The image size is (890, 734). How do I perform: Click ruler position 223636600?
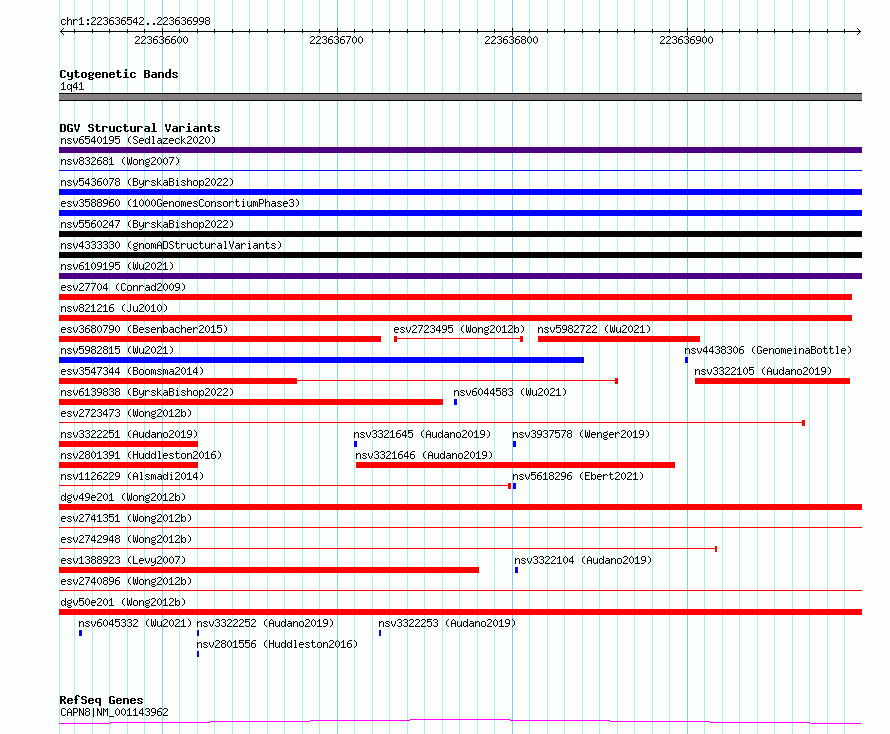pos(161,40)
